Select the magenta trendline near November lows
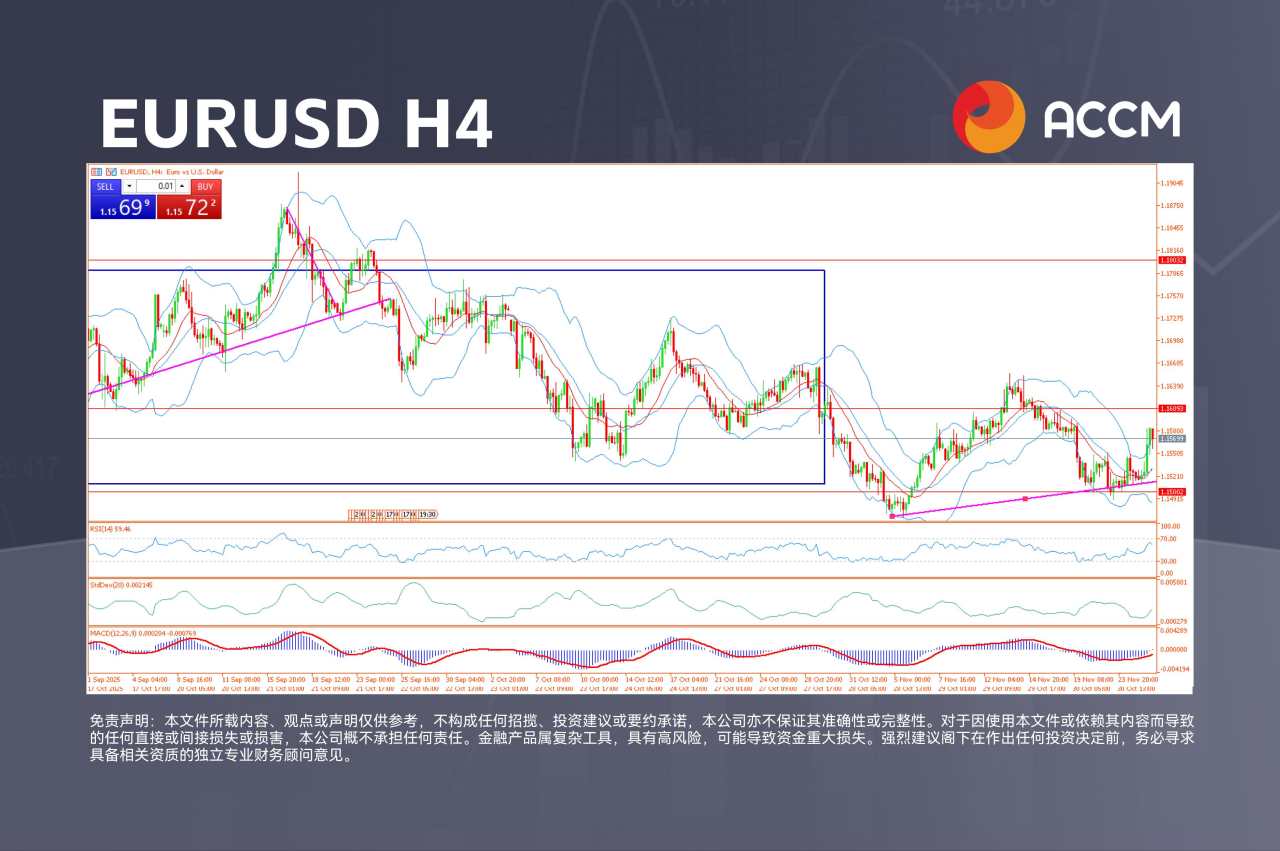 coord(1024,498)
